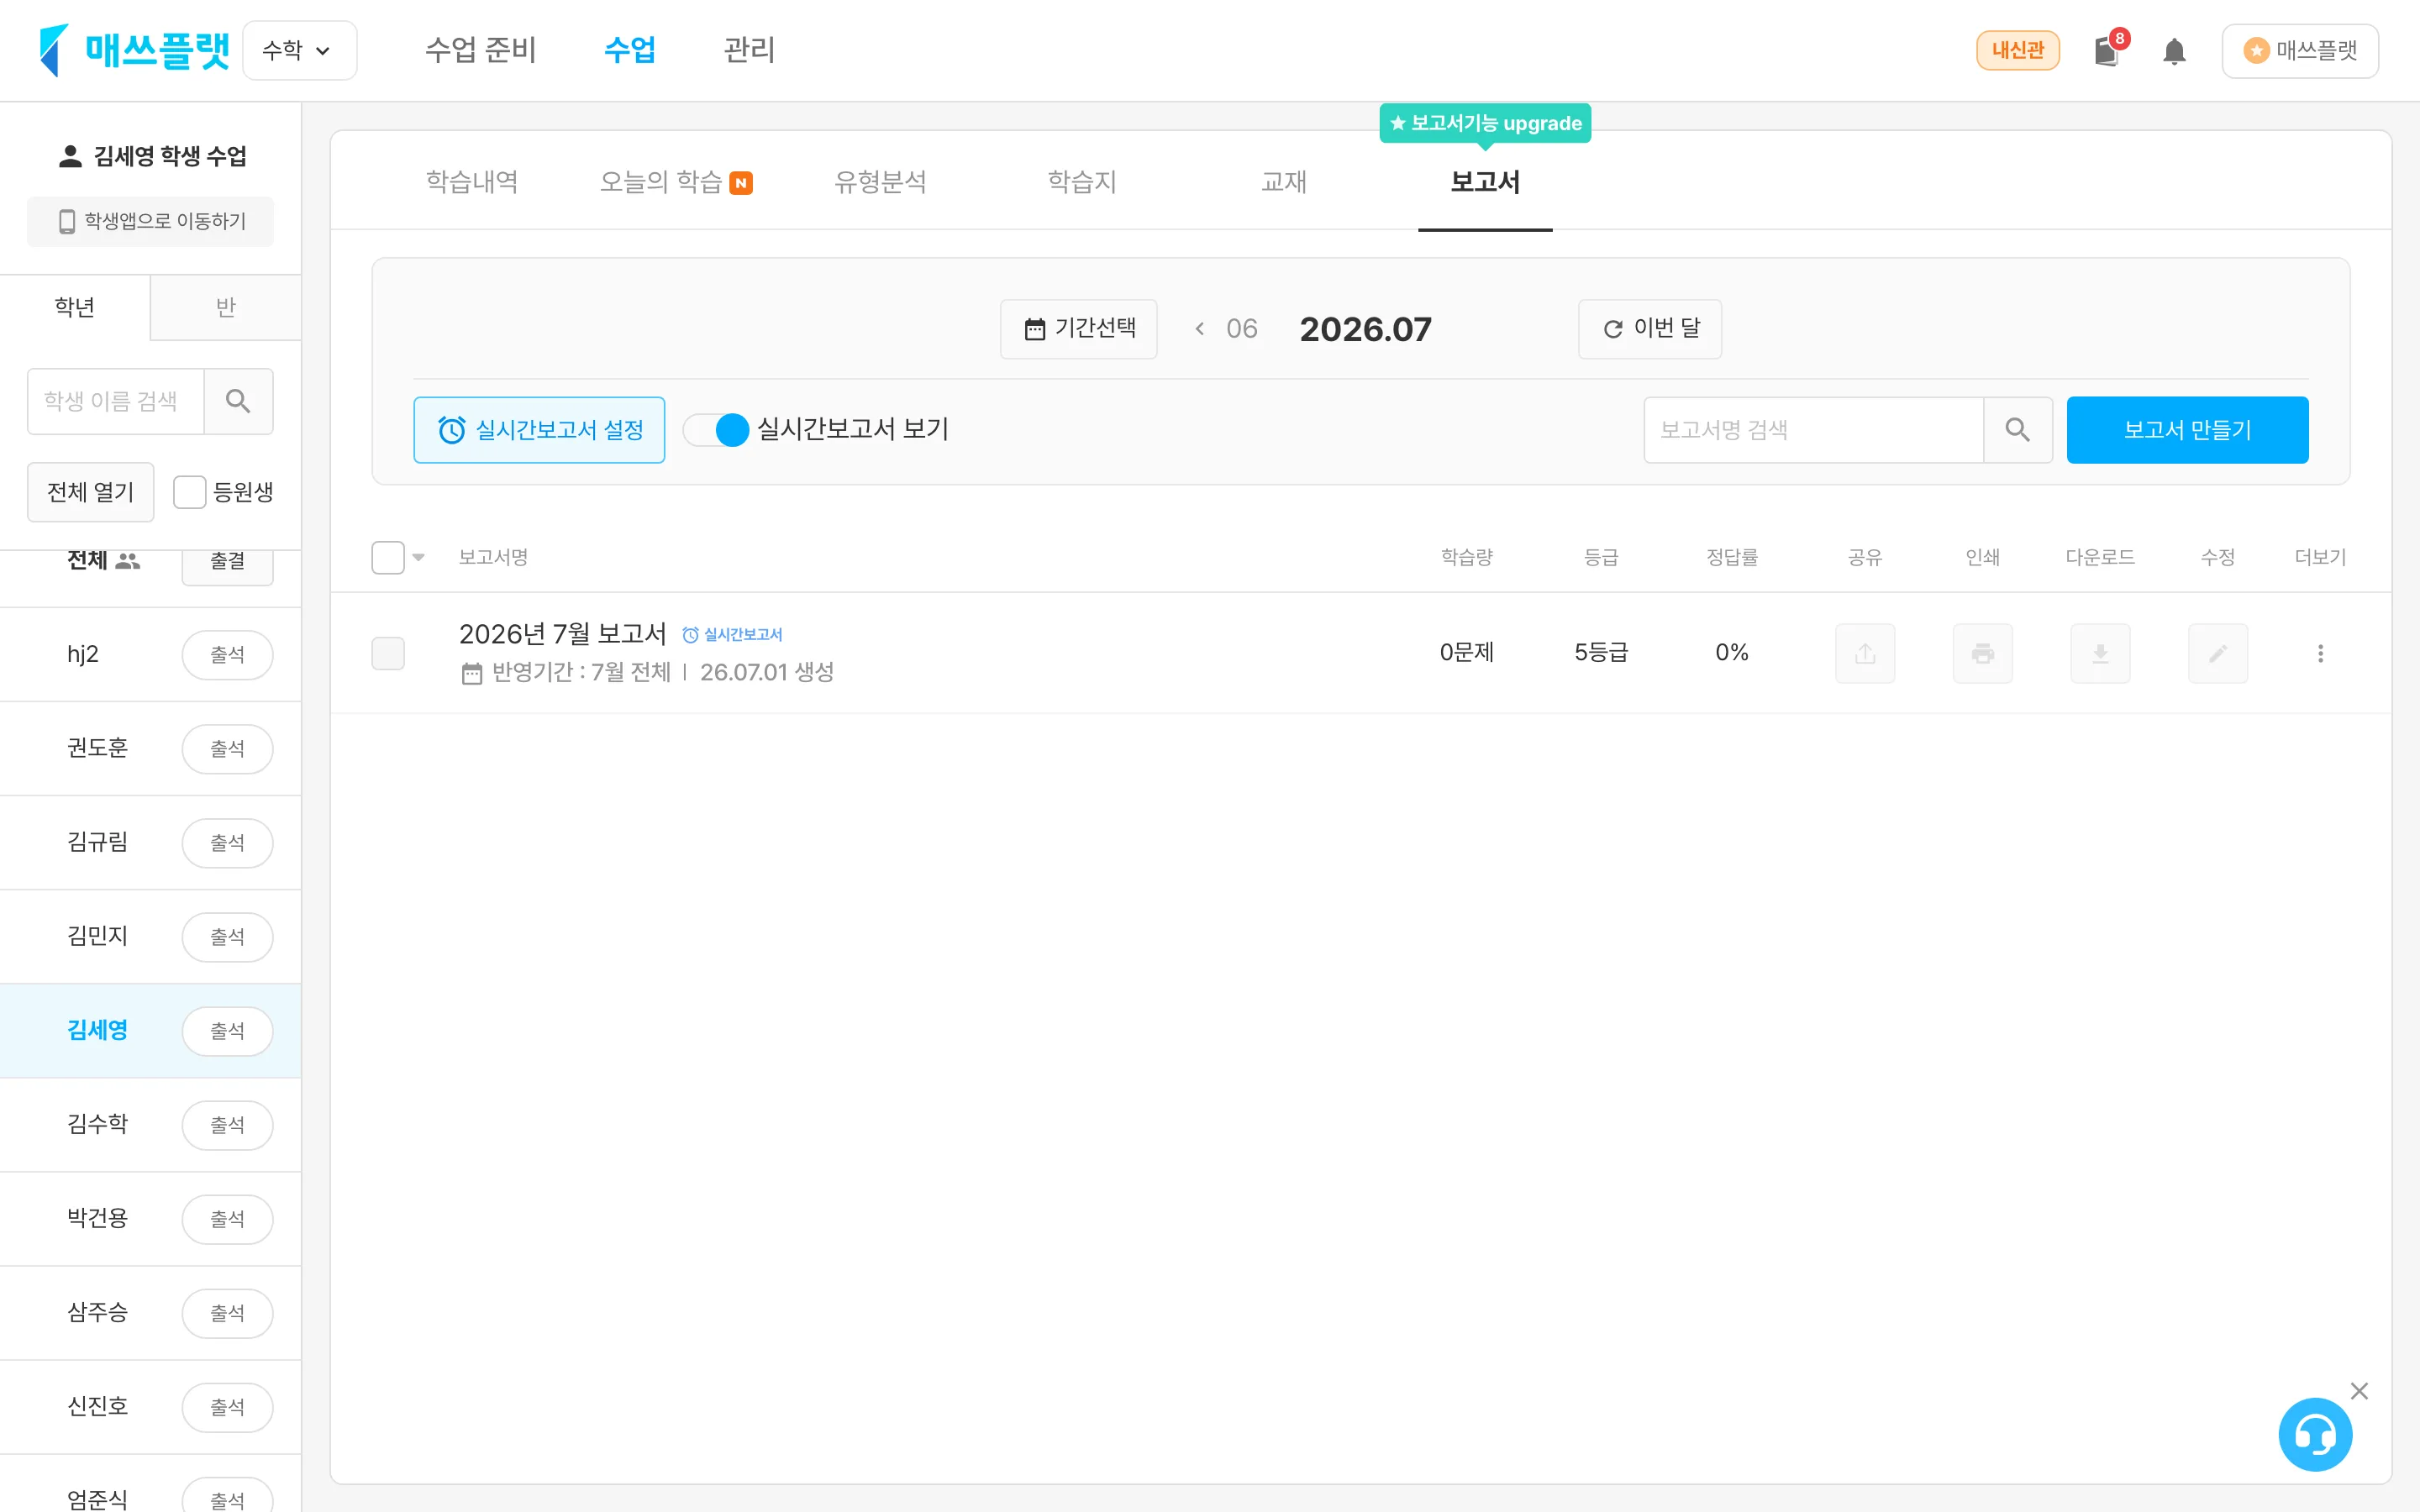
Task: Click 실시간보고서 설정 button
Action: coord(539,430)
